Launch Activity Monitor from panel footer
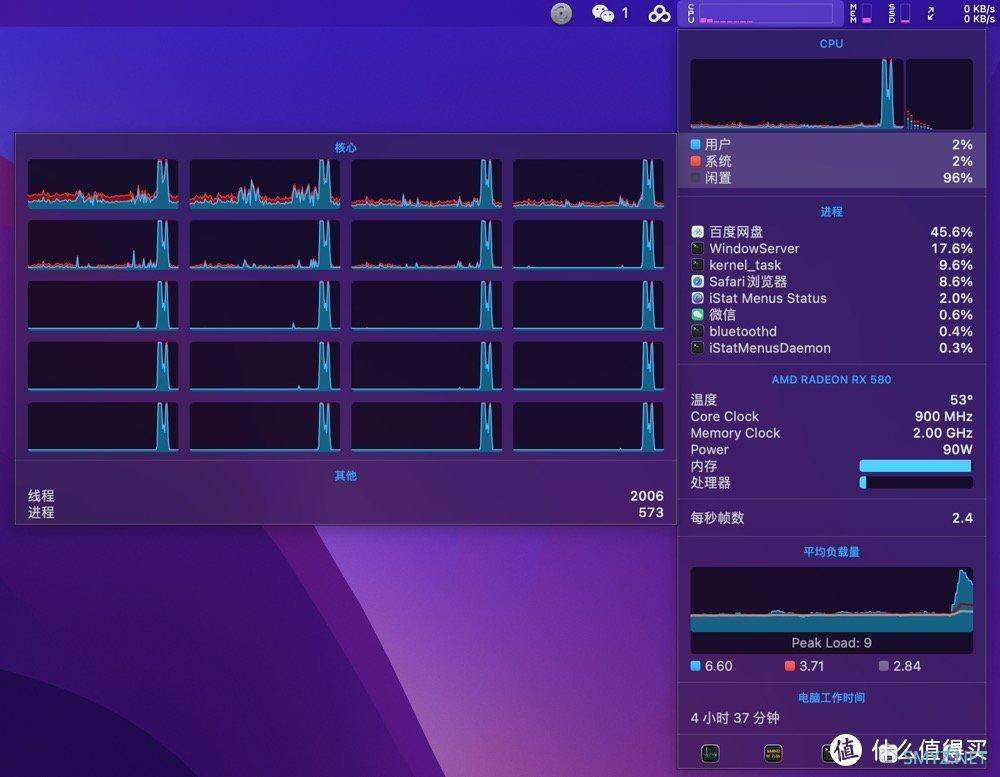The image size is (1000, 777). [x=710, y=753]
